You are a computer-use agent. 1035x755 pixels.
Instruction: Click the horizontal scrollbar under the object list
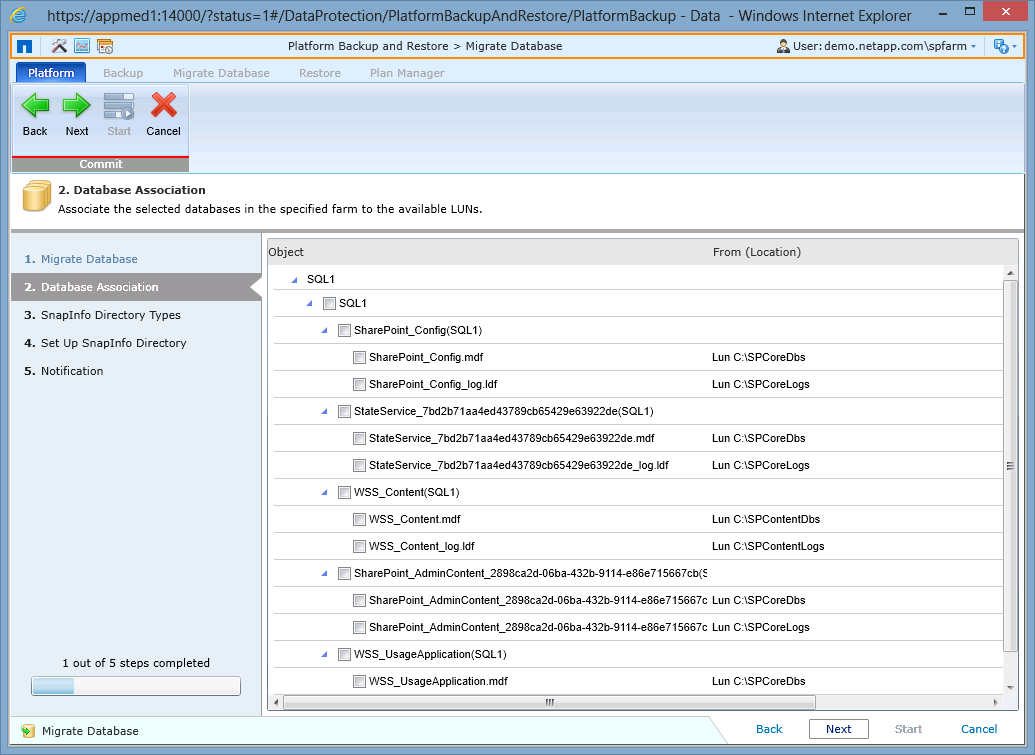(x=549, y=702)
